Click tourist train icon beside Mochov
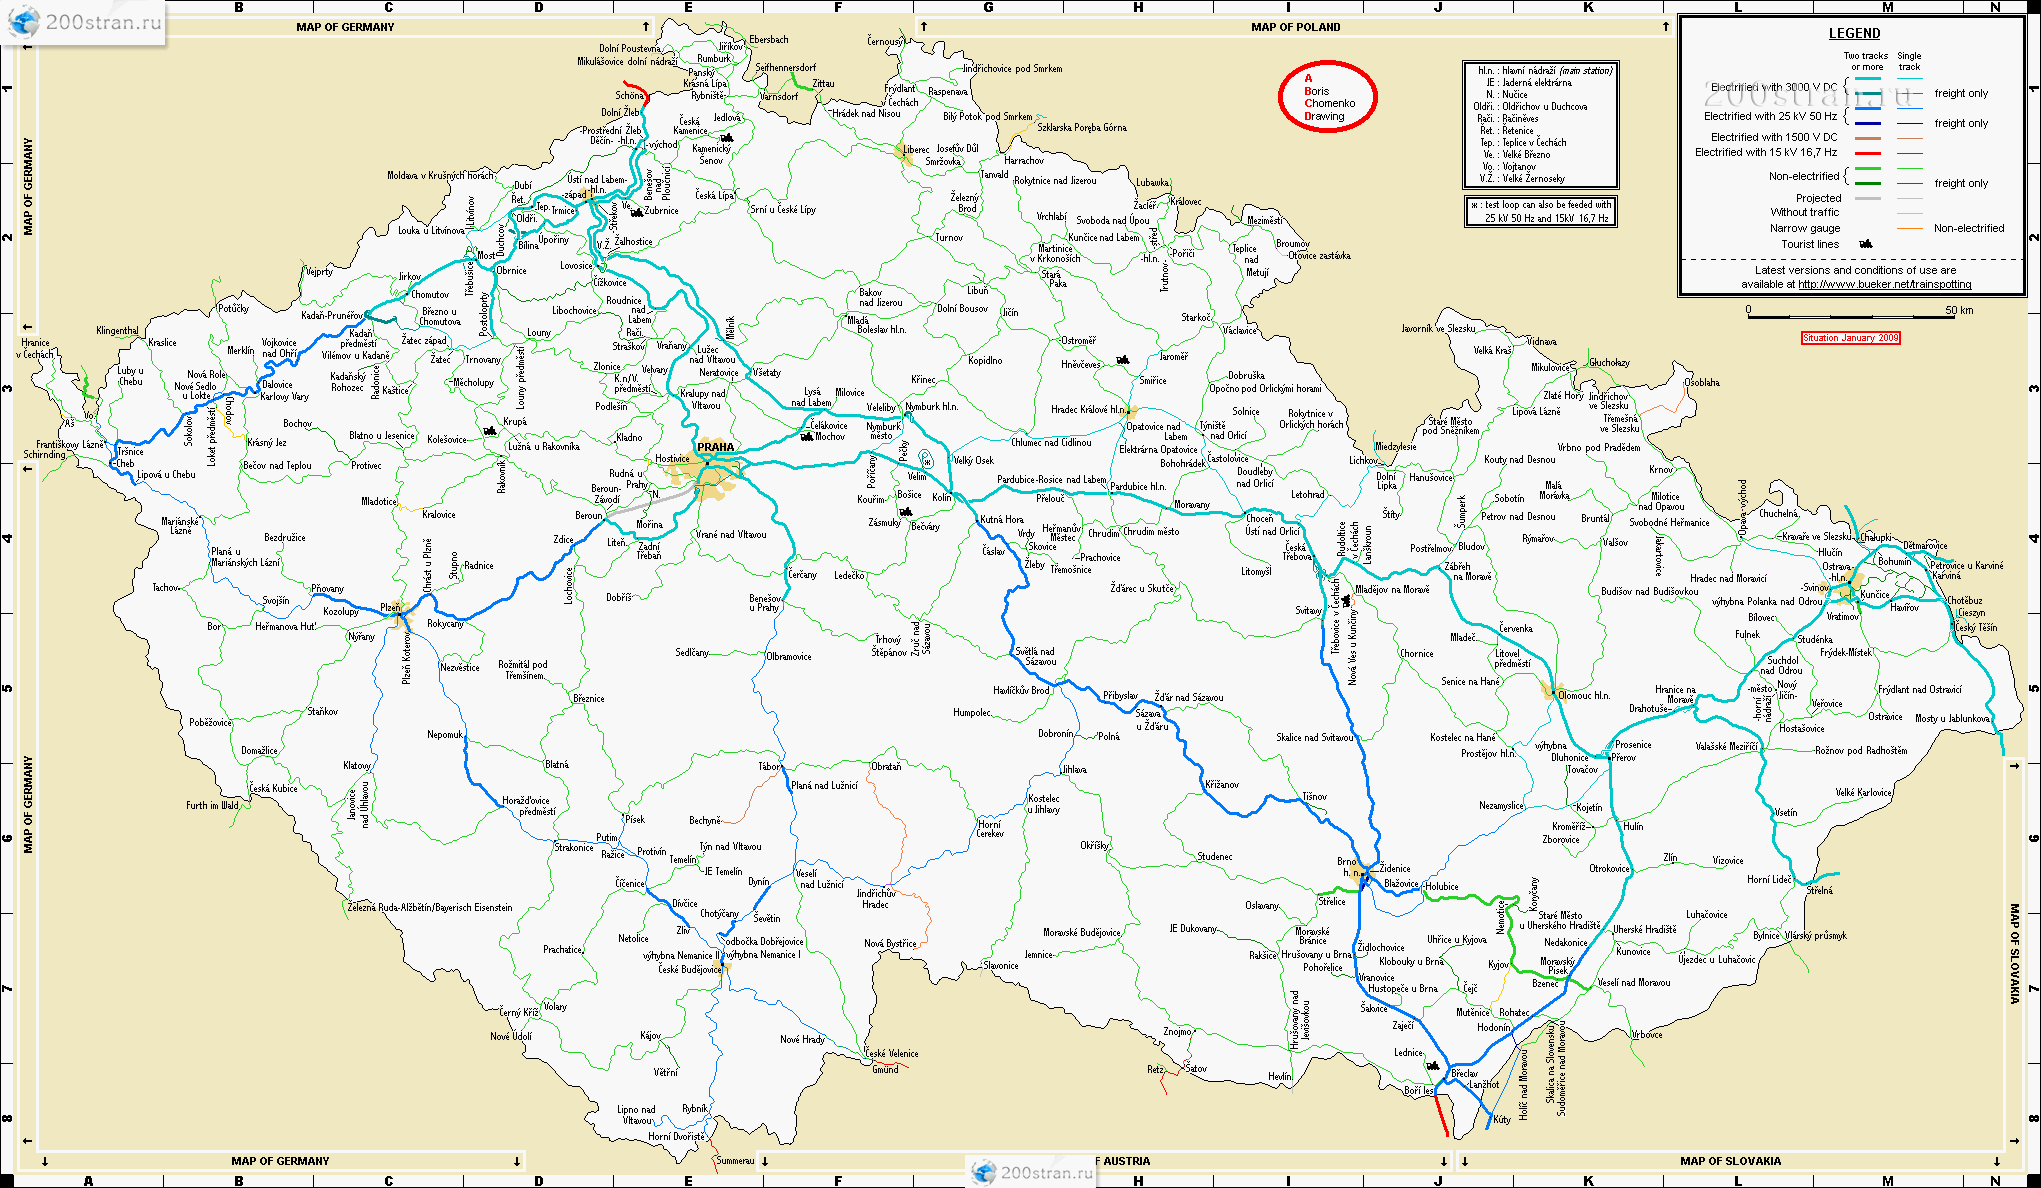This screenshot has width=2041, height=1188. [x=807, y=436]
